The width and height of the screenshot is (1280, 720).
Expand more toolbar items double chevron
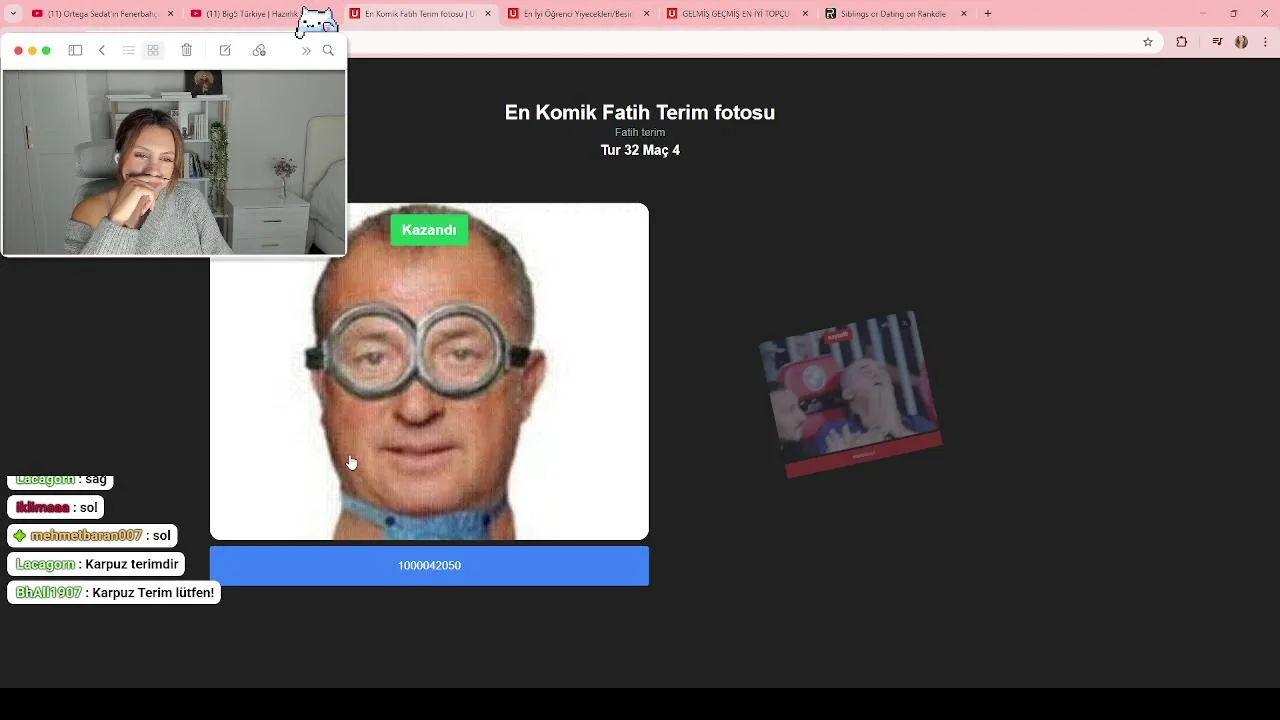click(x=306, y=50)
